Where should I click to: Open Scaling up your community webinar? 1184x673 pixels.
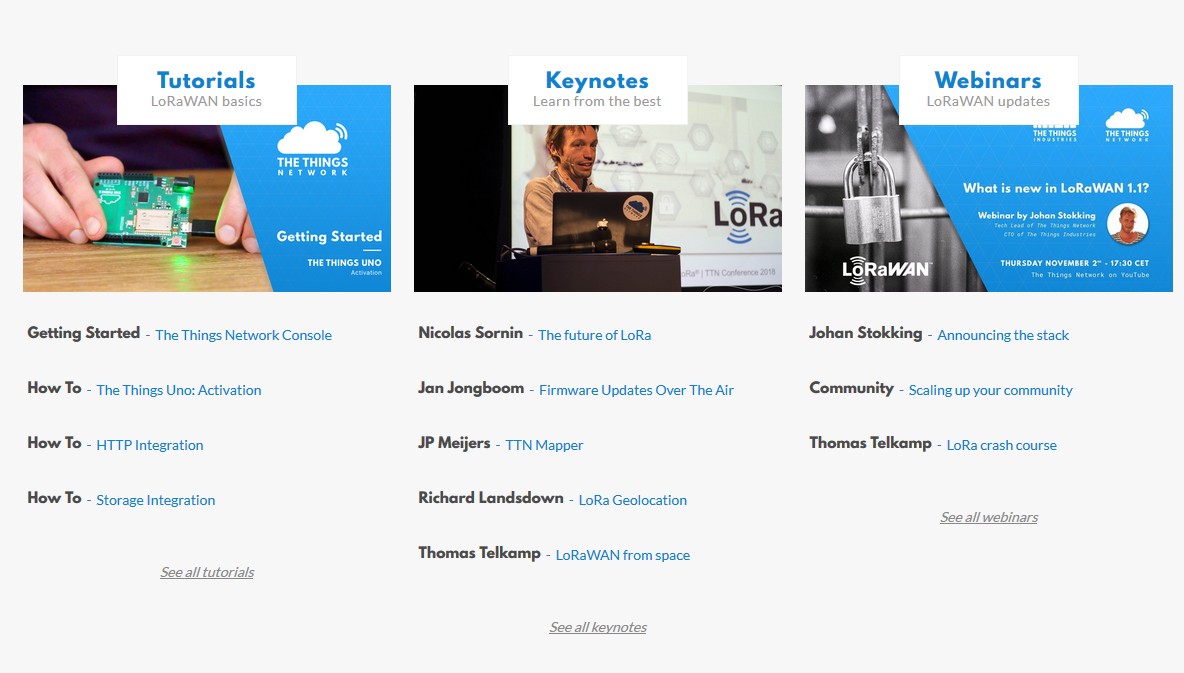click(x=991, y=391)
